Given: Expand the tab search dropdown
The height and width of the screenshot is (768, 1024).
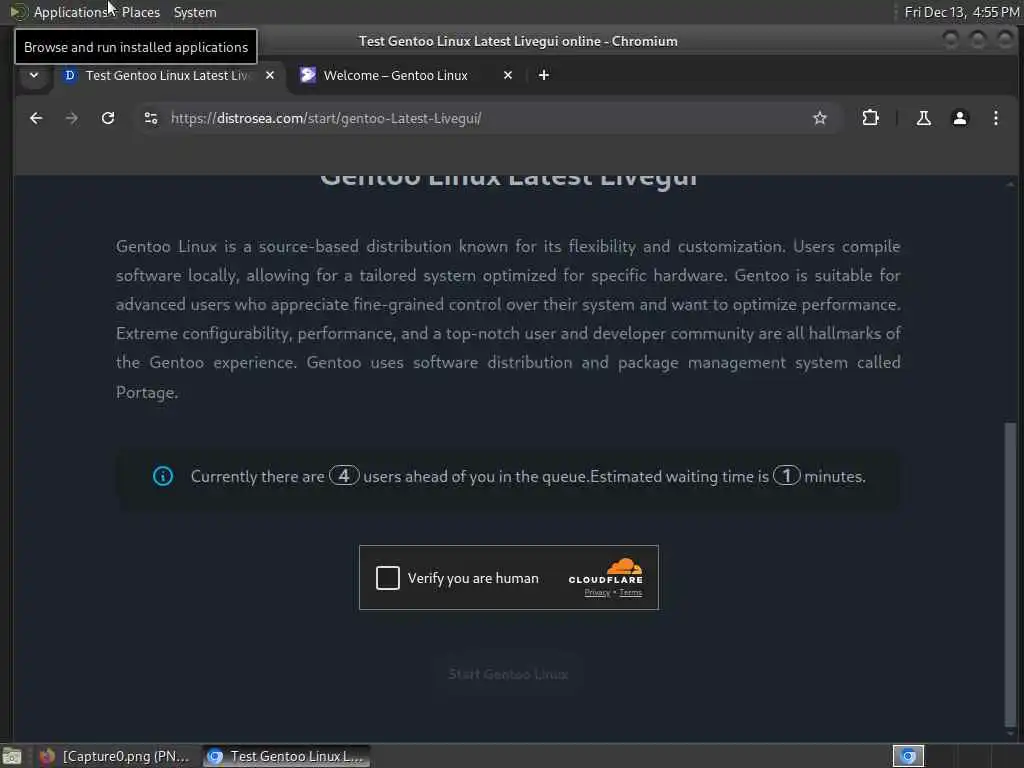Looking at the screenshot, I should pos(34,75).
